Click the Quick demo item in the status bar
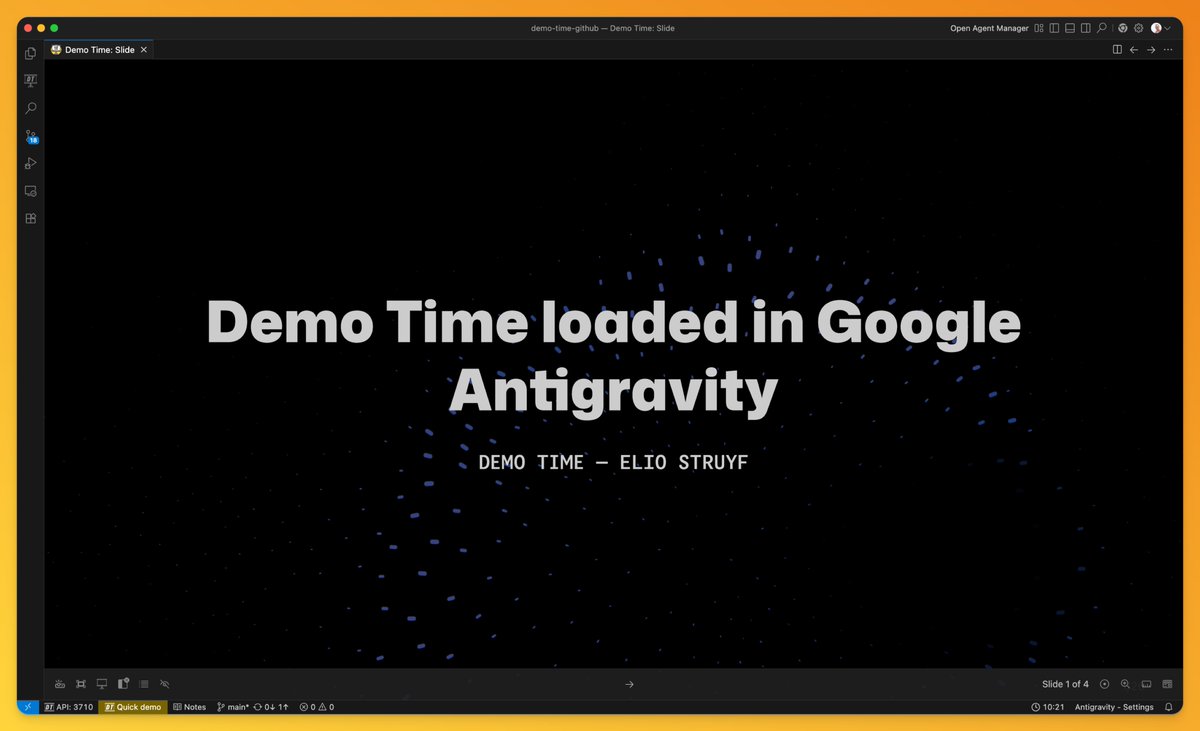 pyautogui.click(x=131, y=707)
